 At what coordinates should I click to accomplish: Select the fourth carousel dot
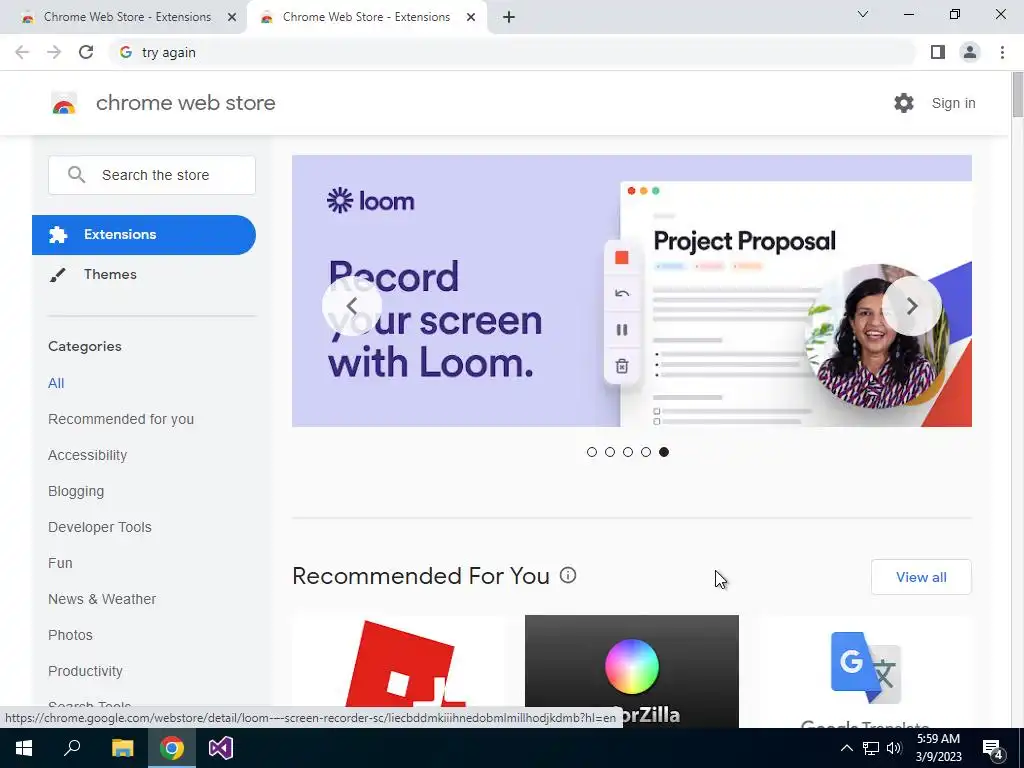(646, 452)
